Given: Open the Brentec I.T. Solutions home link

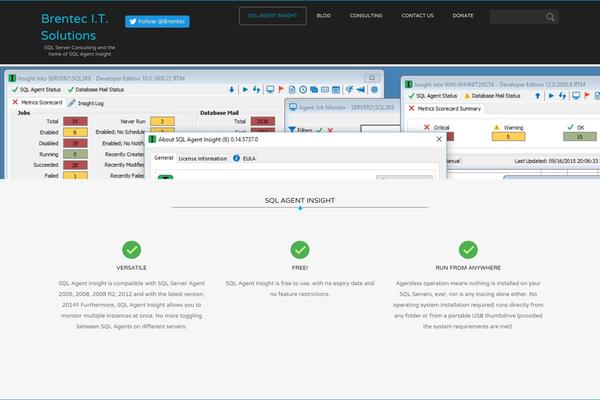Looking at the screenshot, I should point(75,27).
